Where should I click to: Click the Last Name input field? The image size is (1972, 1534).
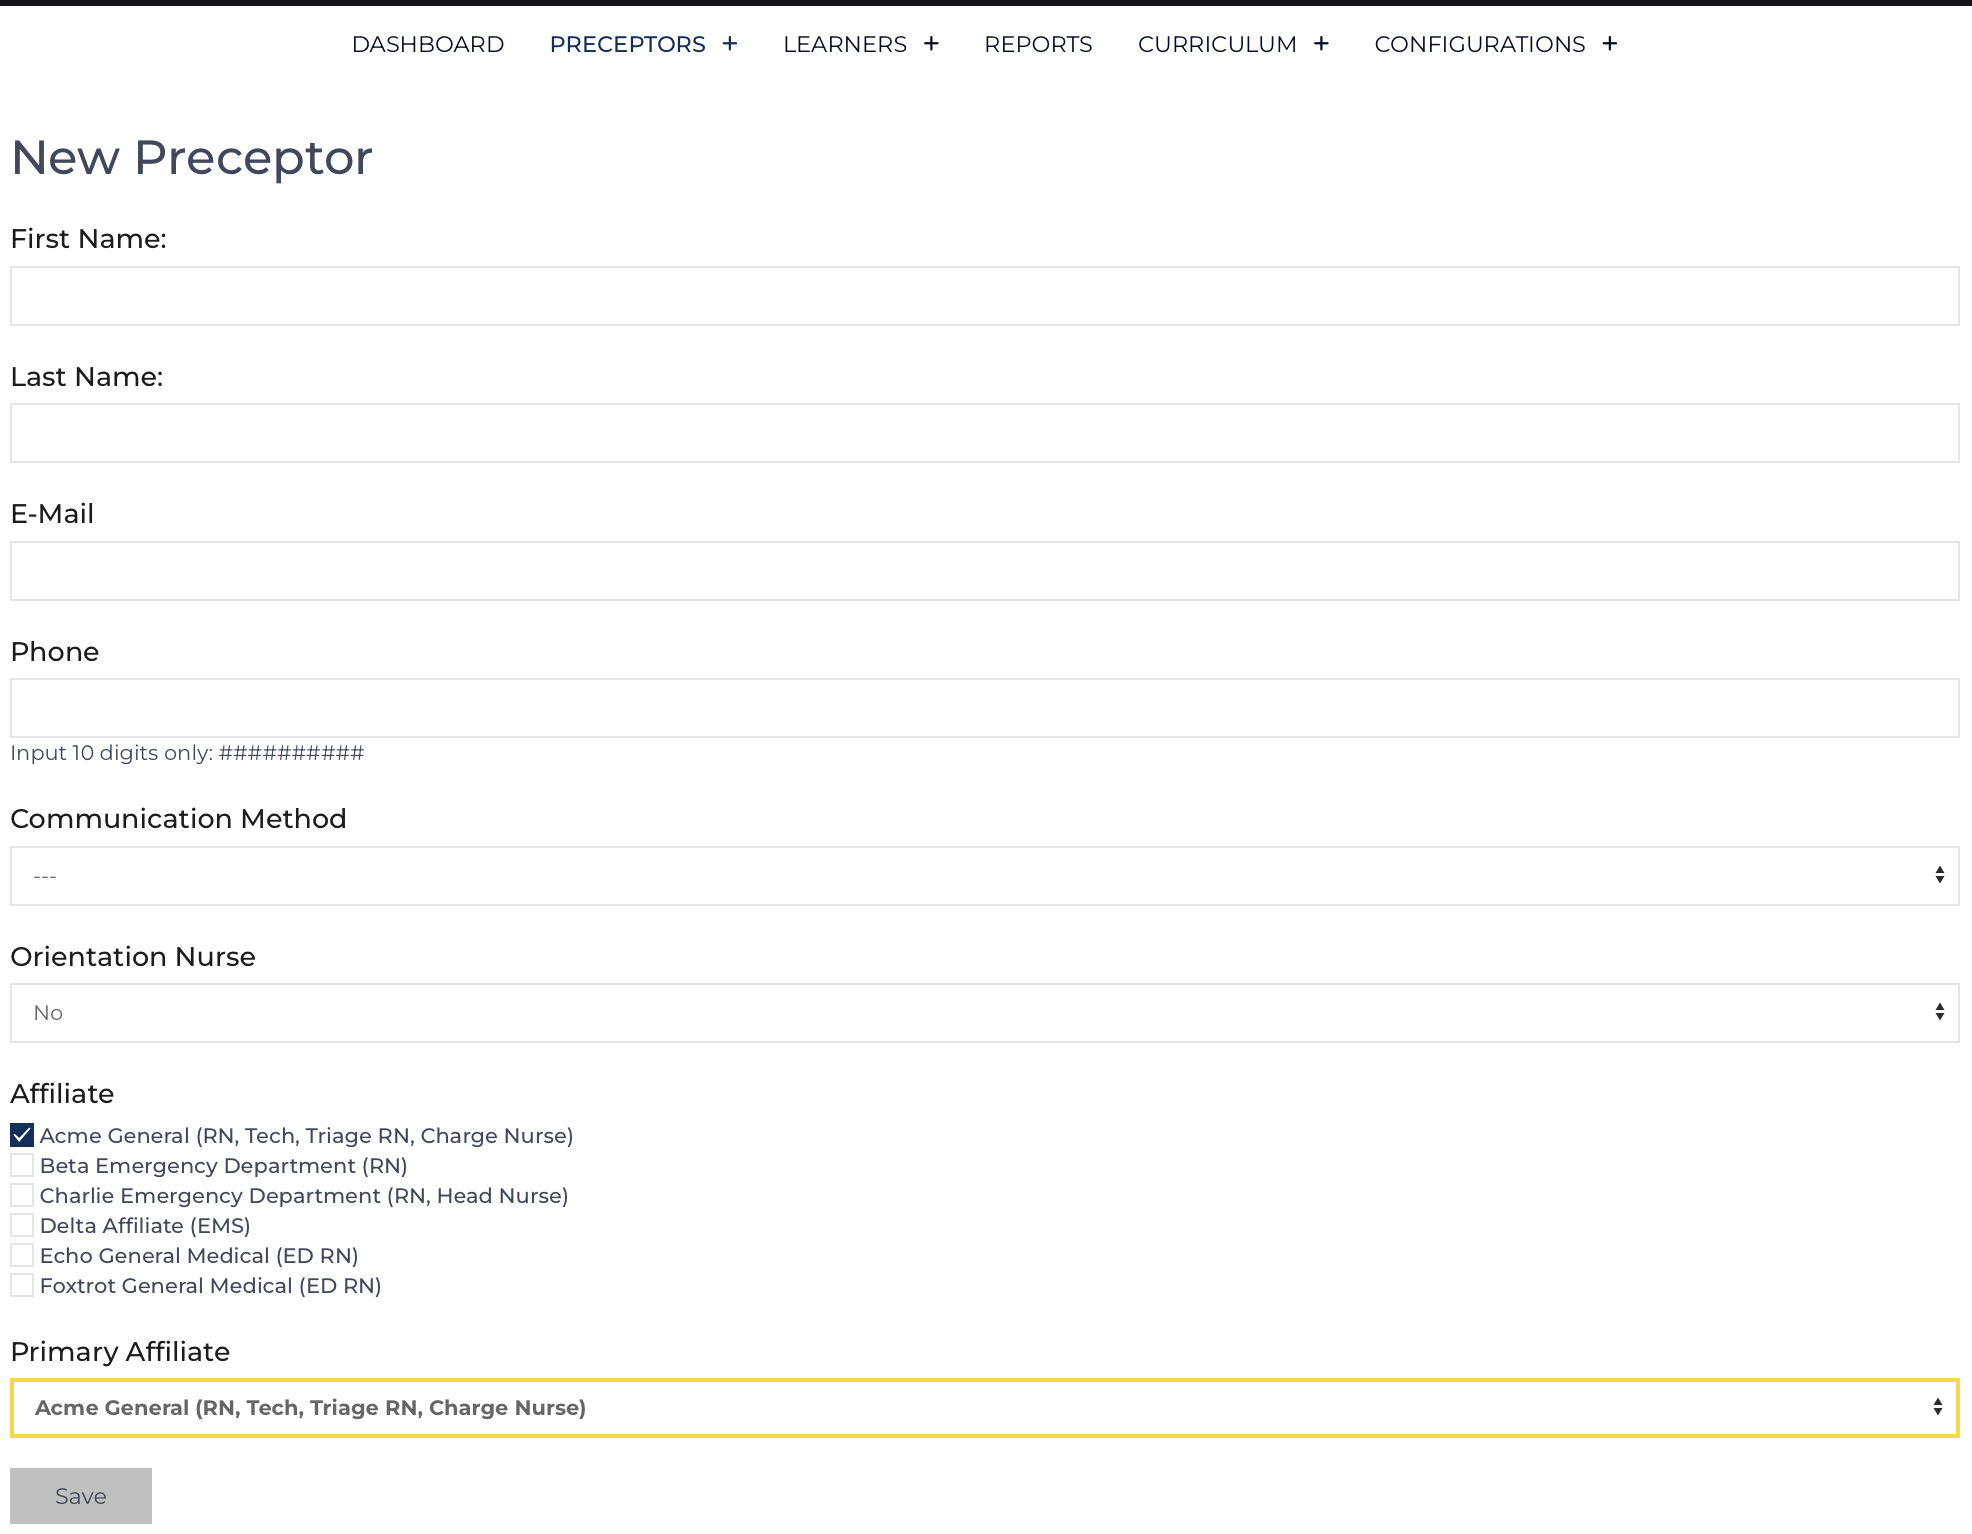coord(985,433)
